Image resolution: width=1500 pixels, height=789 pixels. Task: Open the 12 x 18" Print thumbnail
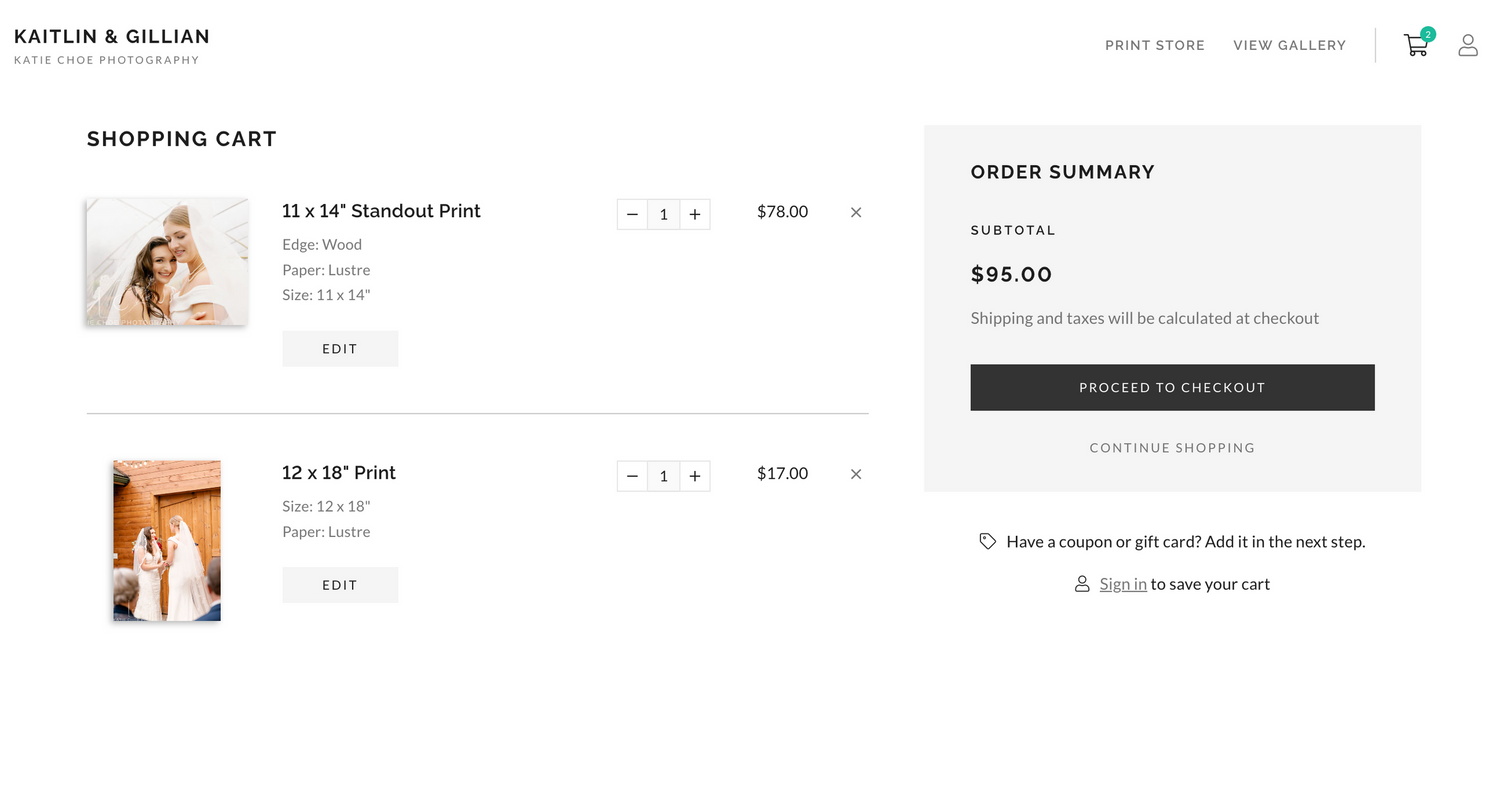coord(167,541)
